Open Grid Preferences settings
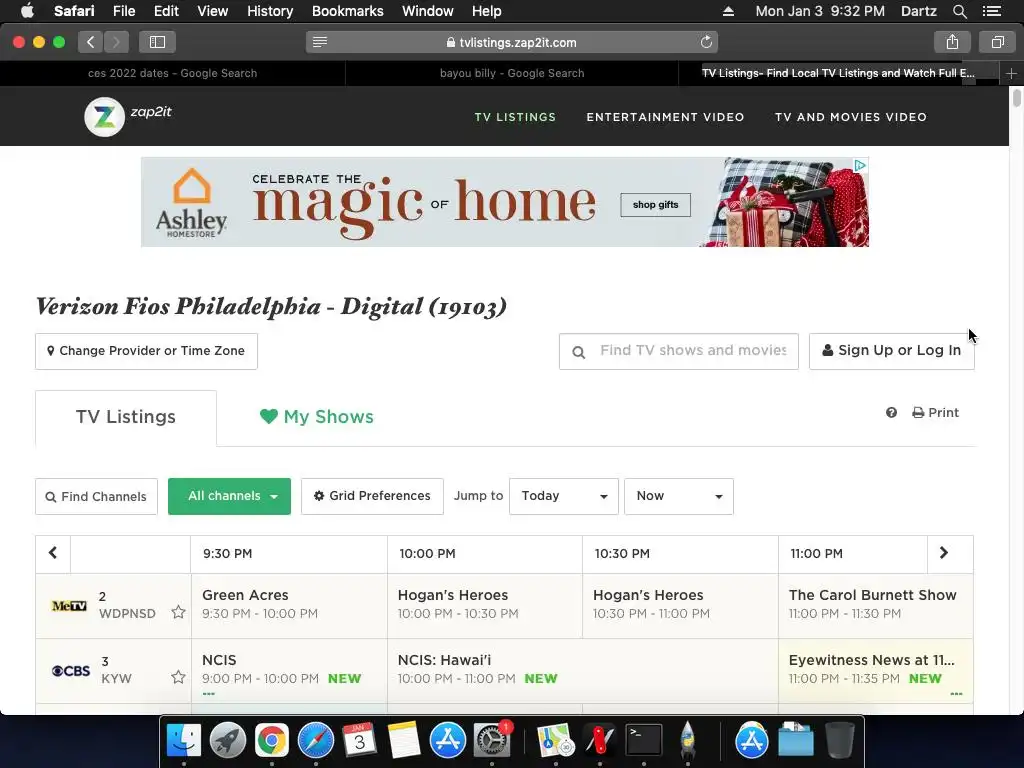The image size is (1024, 768). 372,496
